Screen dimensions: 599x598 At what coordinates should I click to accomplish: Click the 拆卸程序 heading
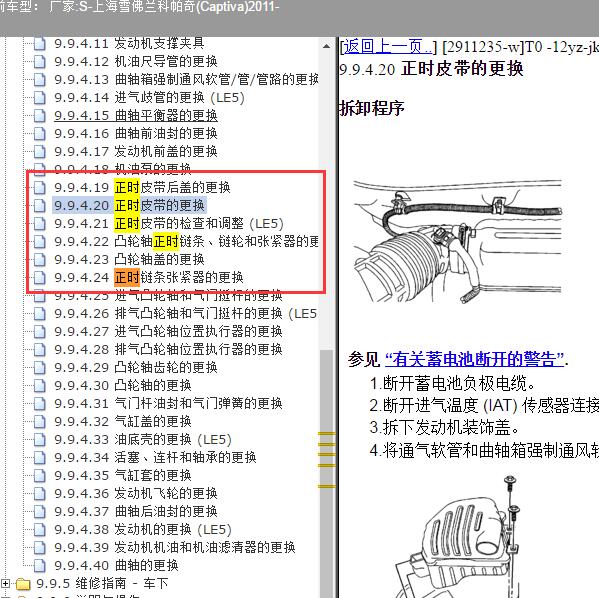coord(372,109)
